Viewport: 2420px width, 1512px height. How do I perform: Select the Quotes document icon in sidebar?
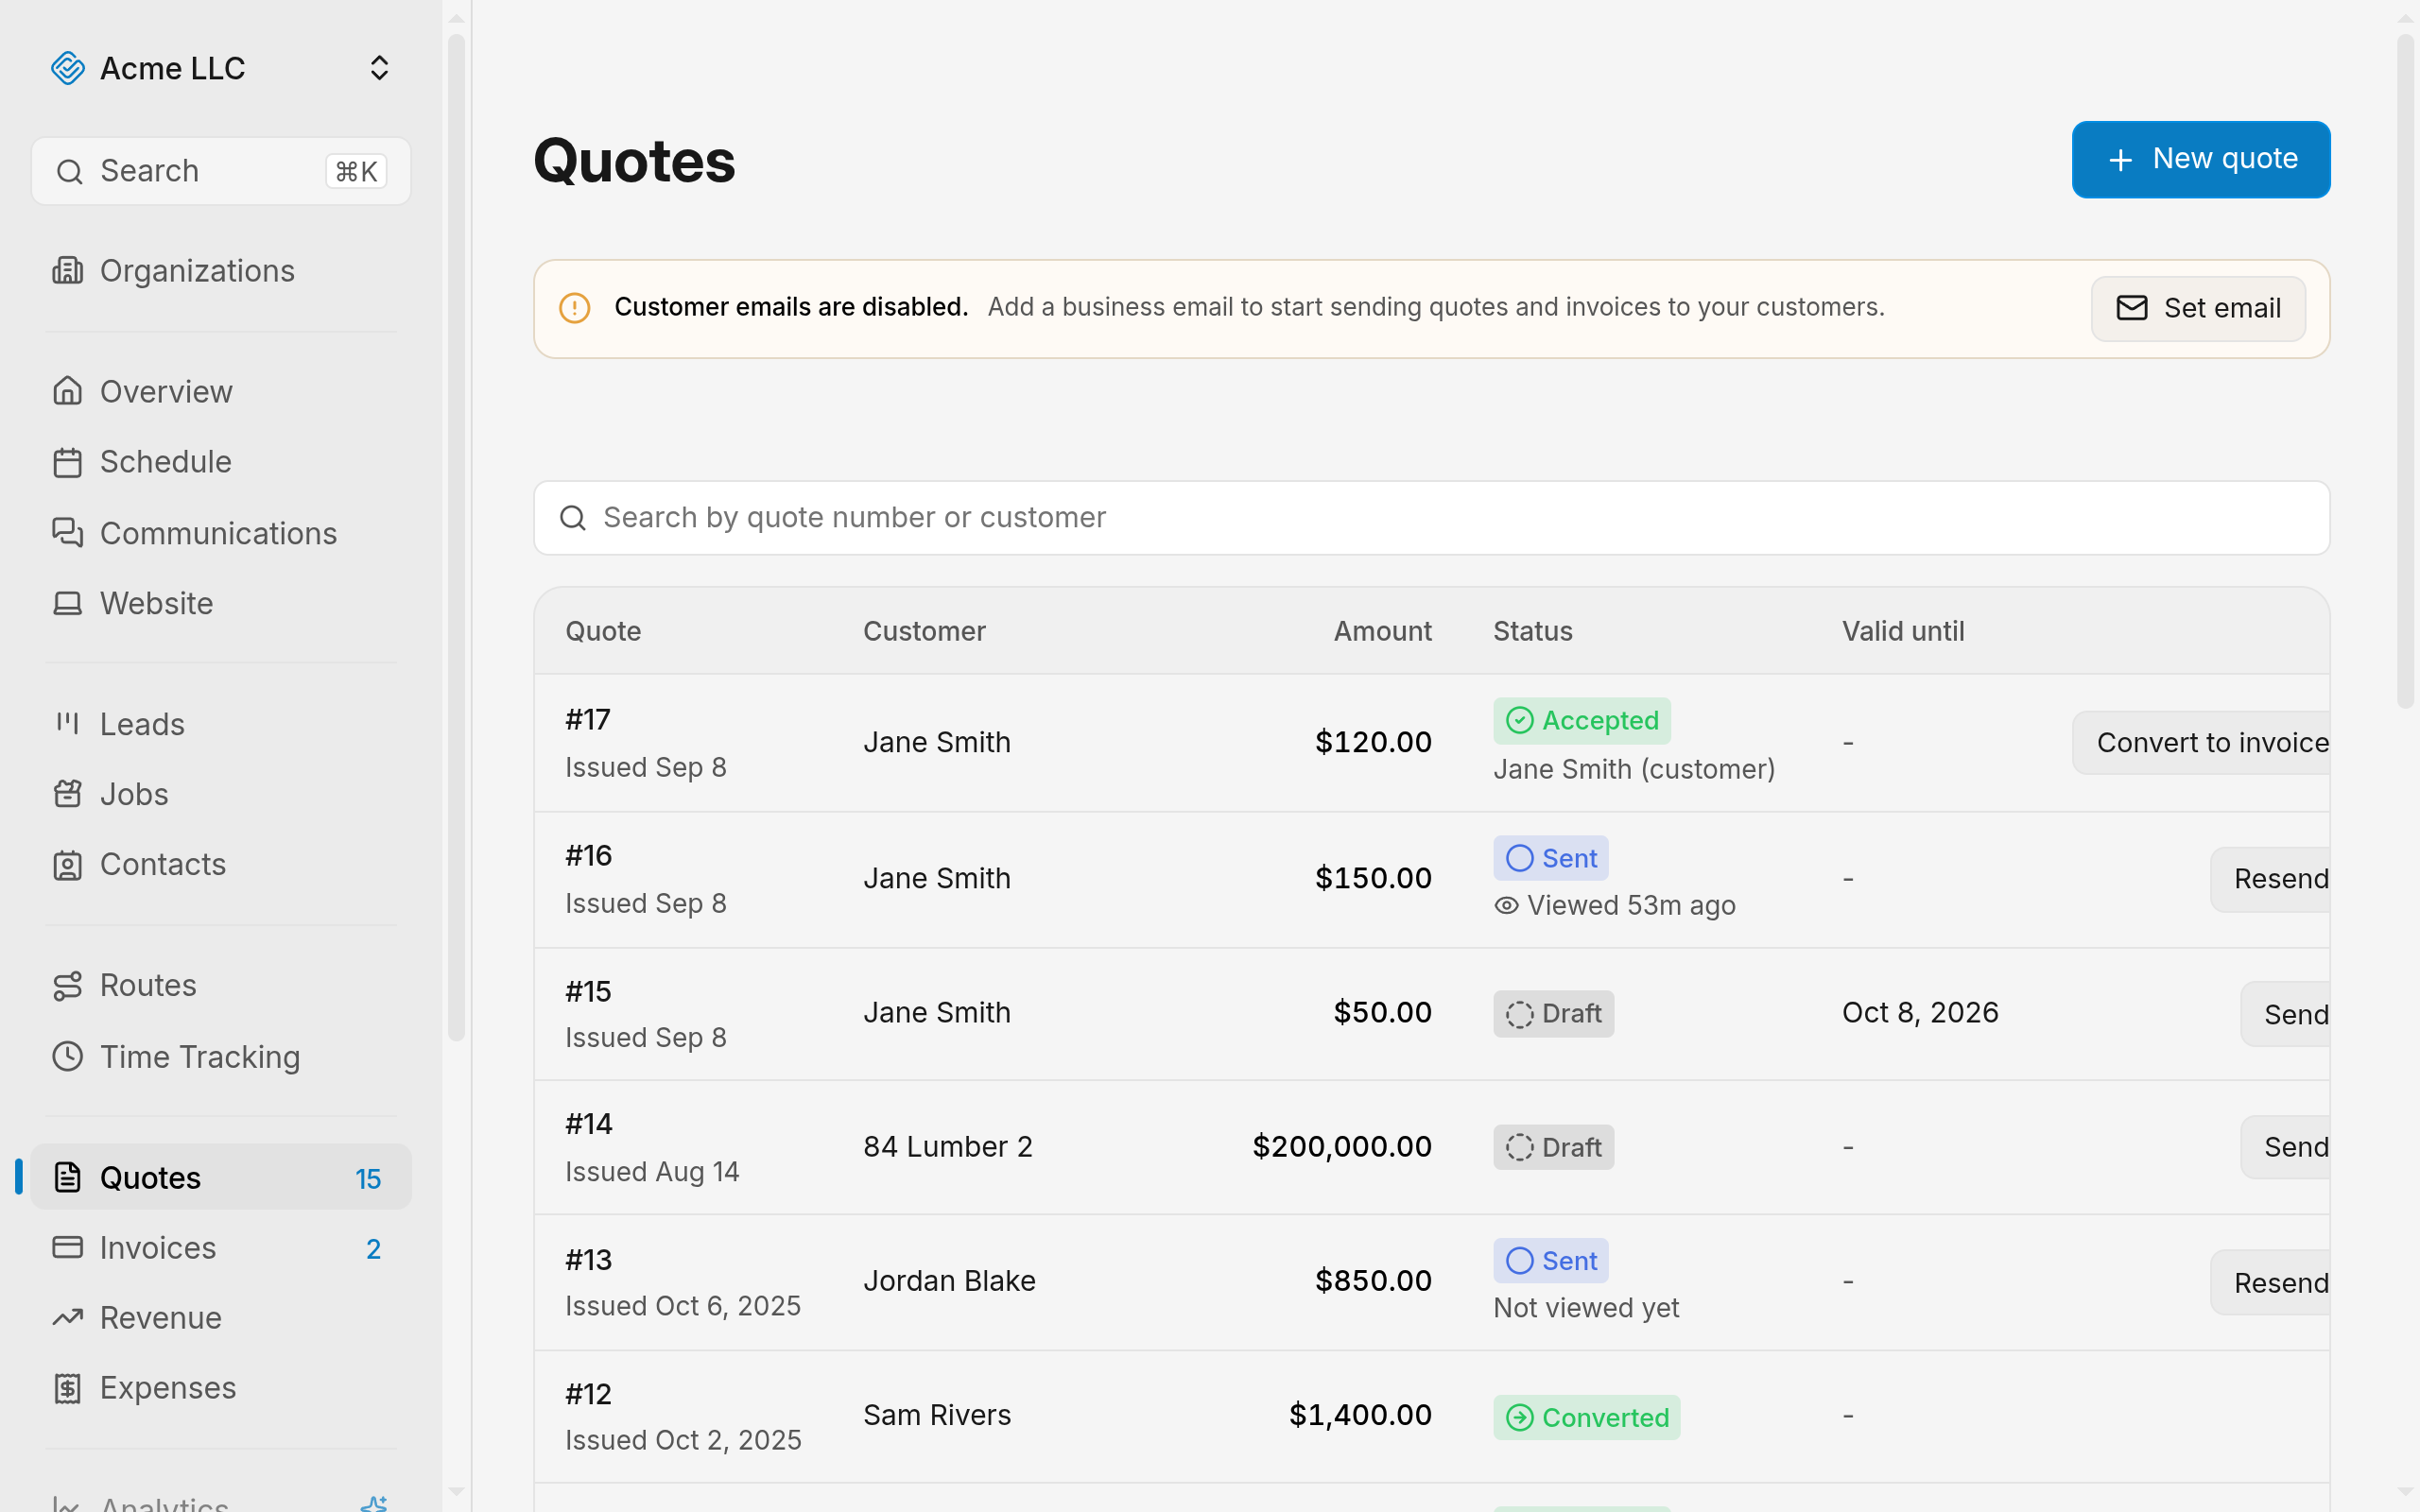(67, 1177)
